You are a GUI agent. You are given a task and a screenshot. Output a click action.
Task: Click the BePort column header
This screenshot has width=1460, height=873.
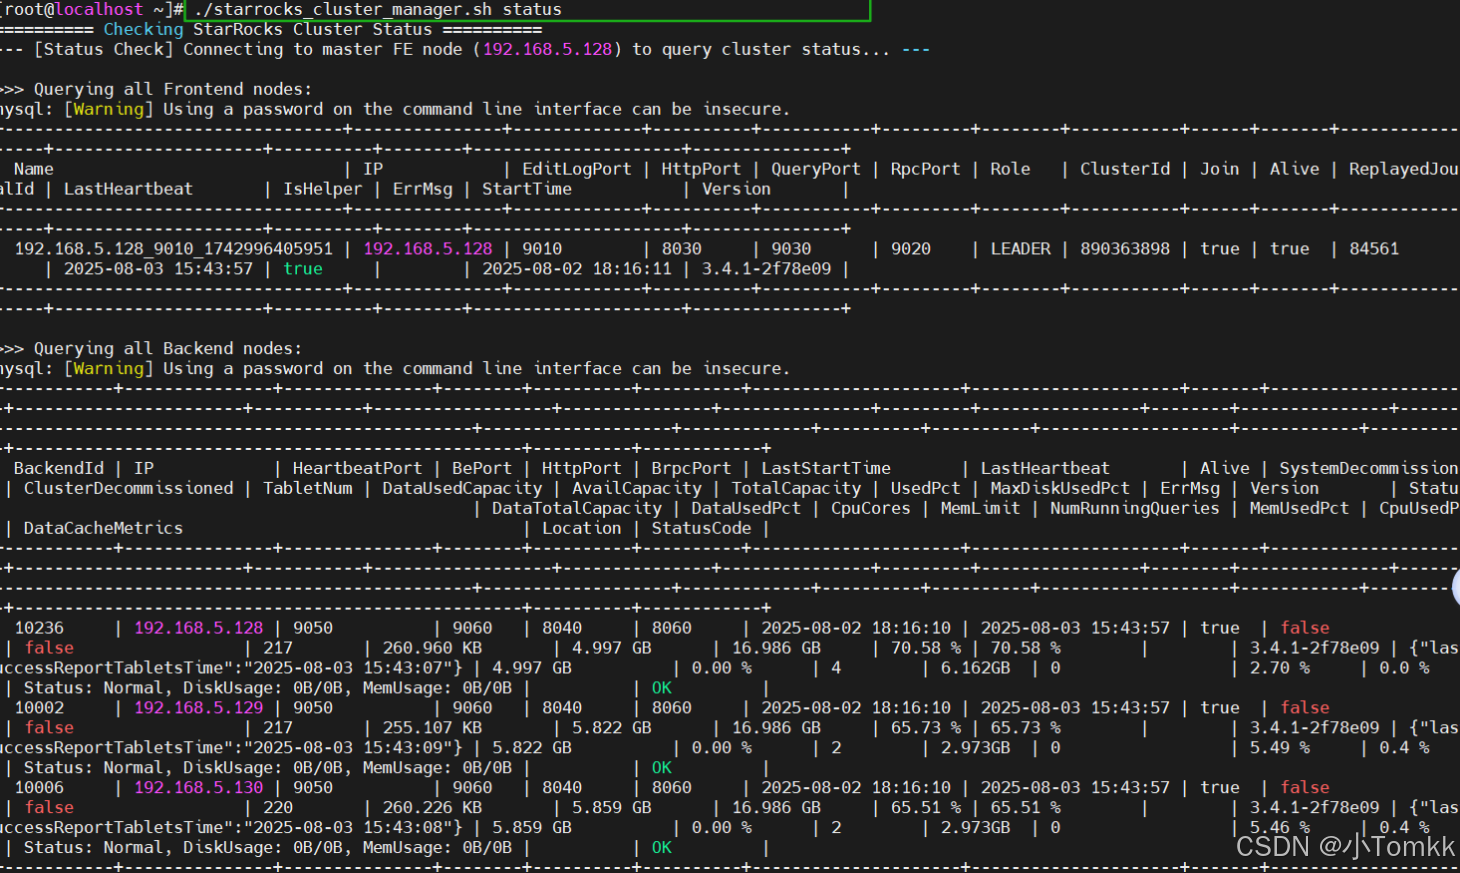click(x=482, y=469)
